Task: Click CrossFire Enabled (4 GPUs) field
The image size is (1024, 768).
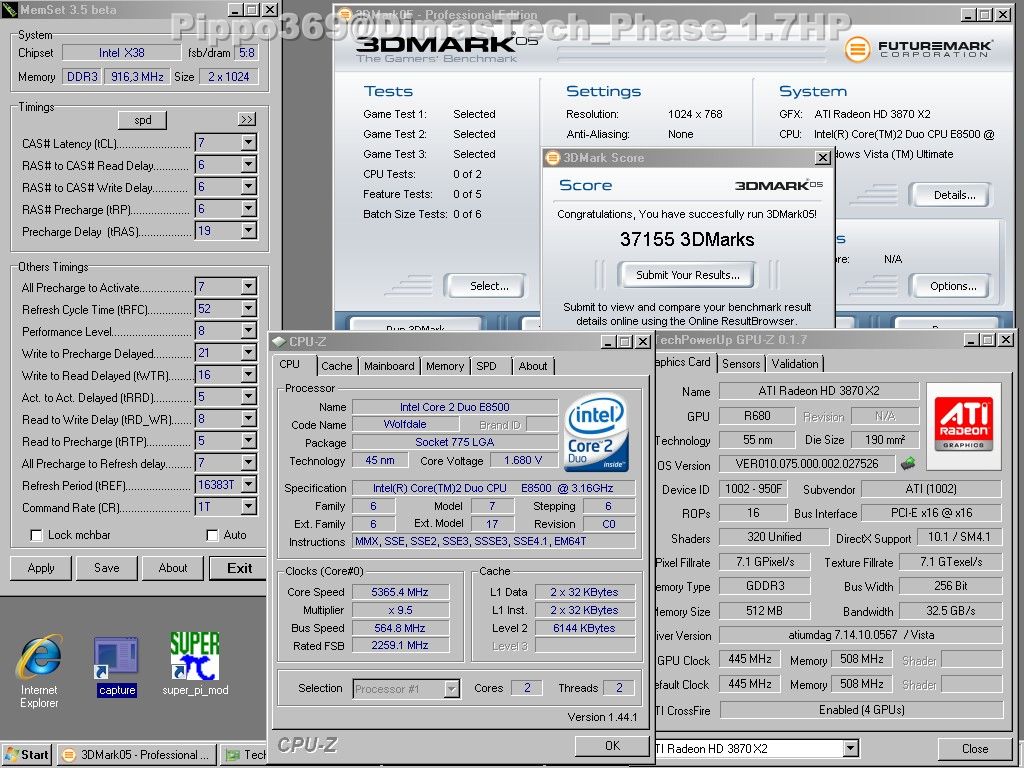Action: coord(861,710)
